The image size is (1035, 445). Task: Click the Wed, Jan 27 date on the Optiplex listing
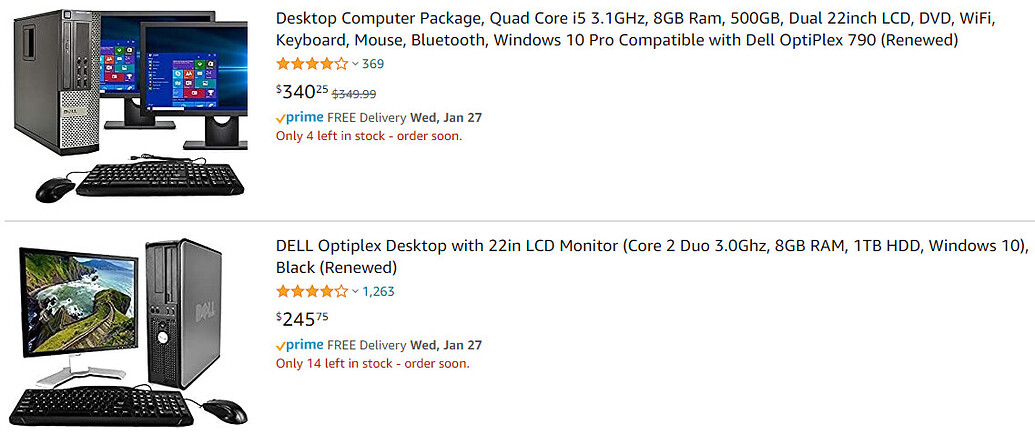click(x=446, y=345)
